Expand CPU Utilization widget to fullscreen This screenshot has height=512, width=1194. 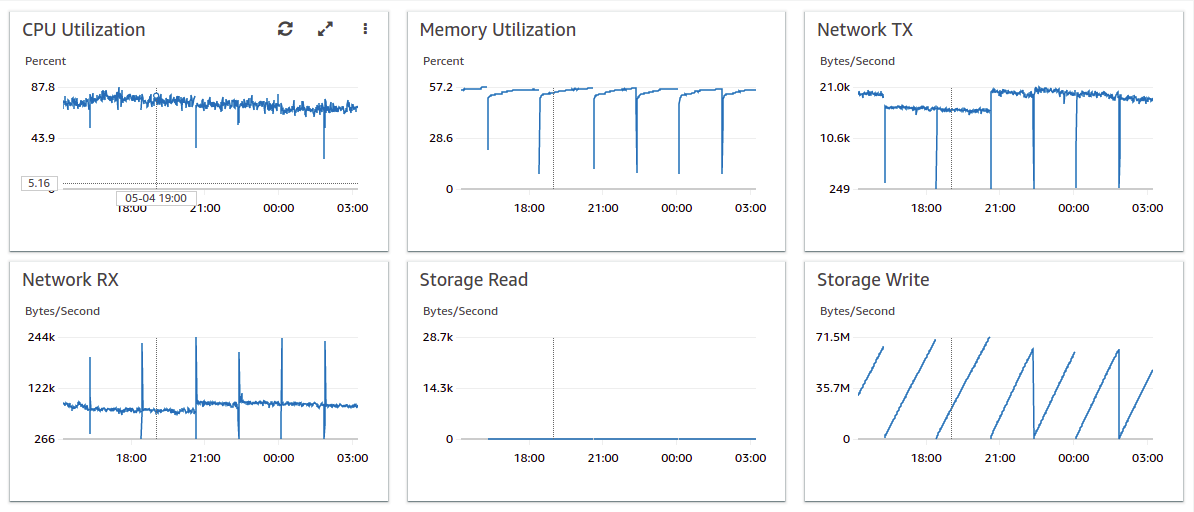pos(325,29)
